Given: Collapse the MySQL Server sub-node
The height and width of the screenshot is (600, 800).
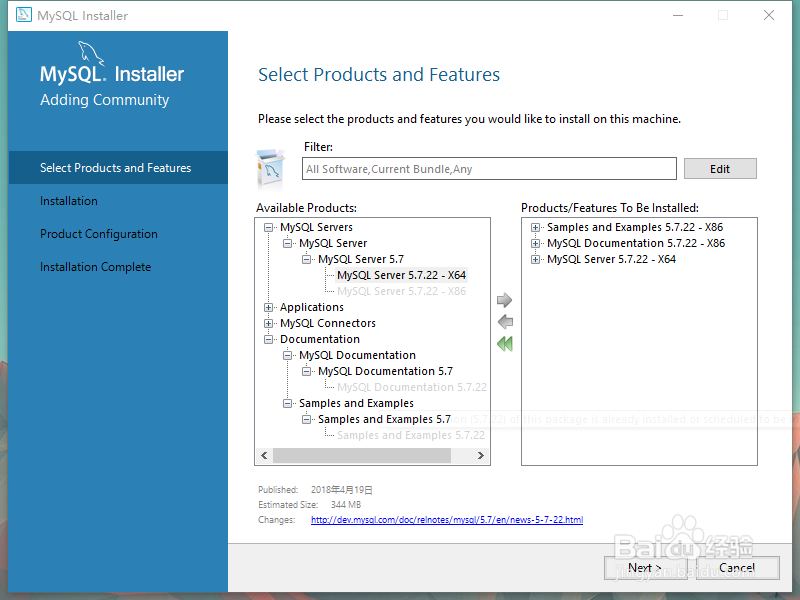Looking at the screenshot, I should click(287, 243).
